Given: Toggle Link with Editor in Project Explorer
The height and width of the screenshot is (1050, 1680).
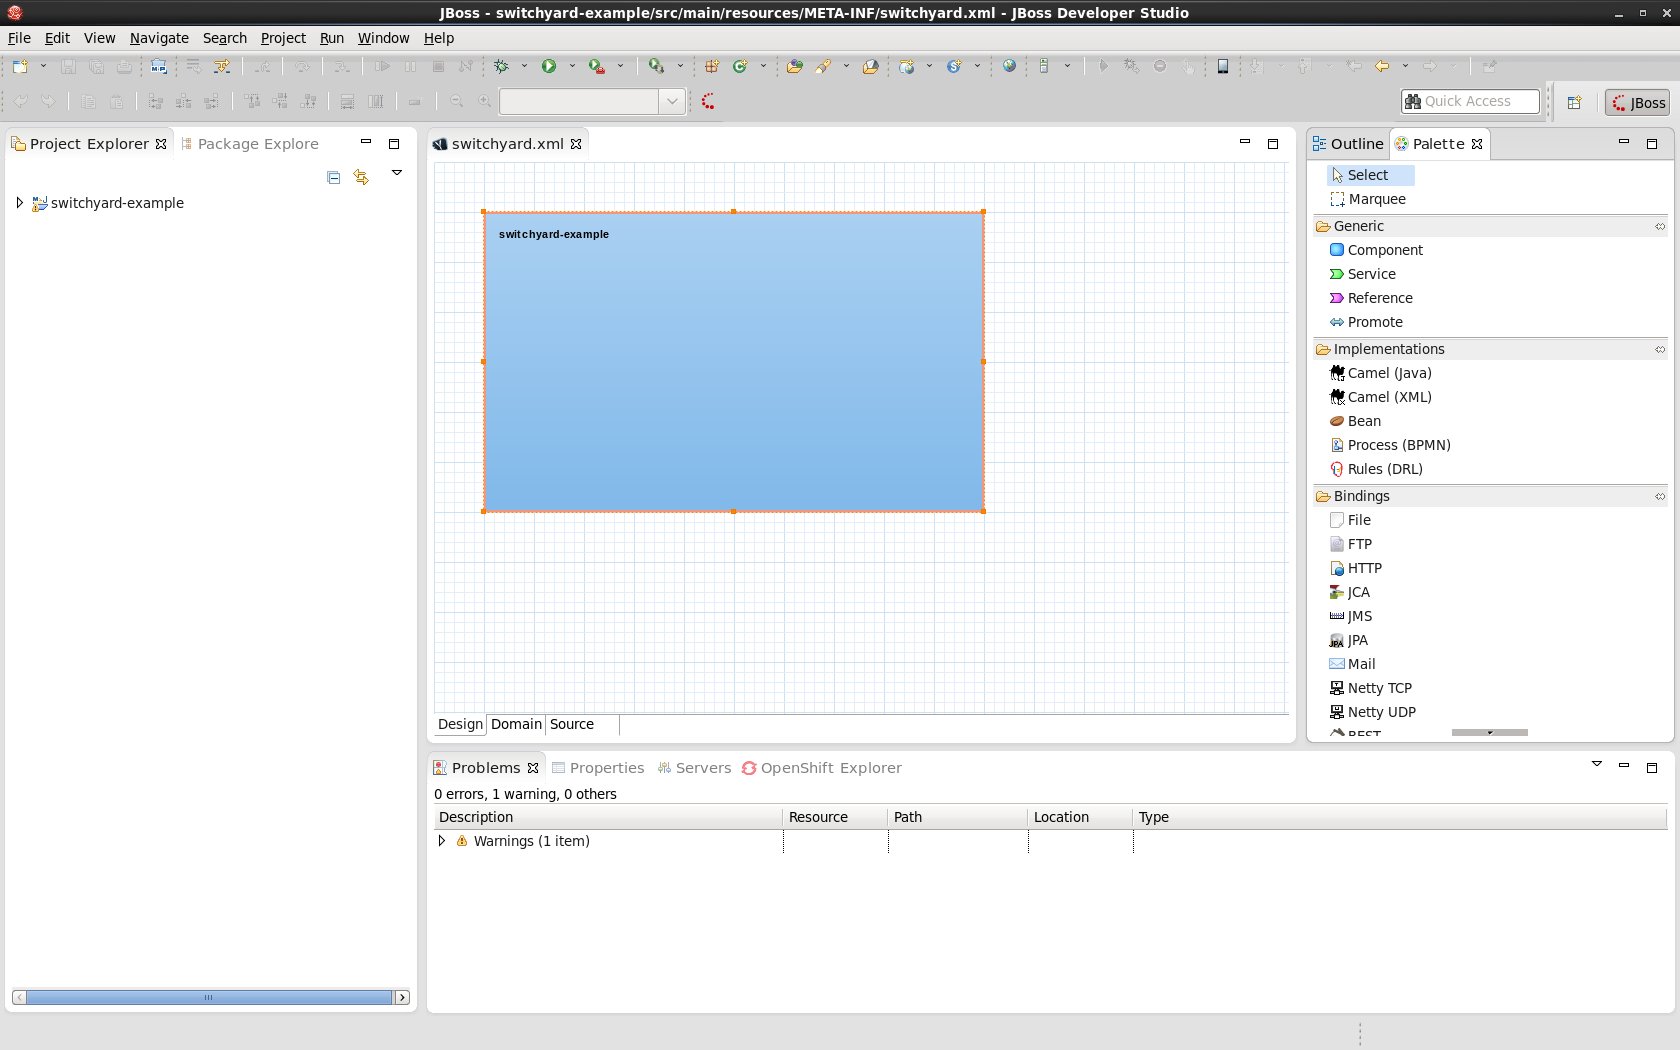Looking at the screenshot, I should point(361,177).
